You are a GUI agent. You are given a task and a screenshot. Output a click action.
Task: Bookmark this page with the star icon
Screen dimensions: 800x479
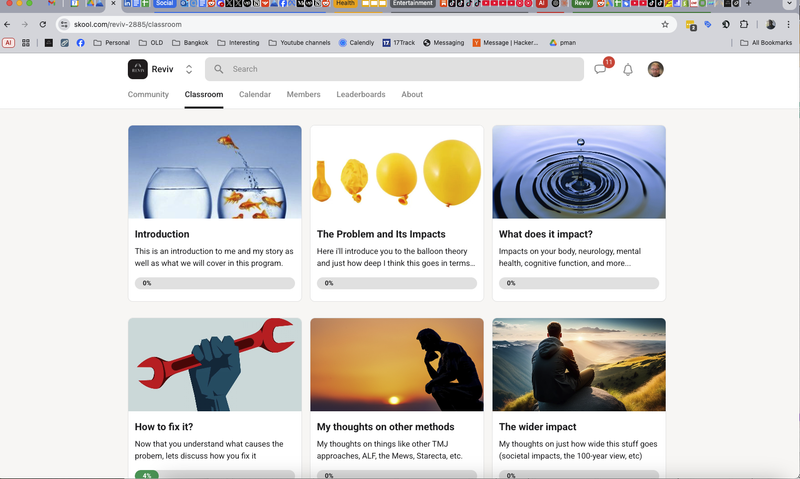click(665, 24)
